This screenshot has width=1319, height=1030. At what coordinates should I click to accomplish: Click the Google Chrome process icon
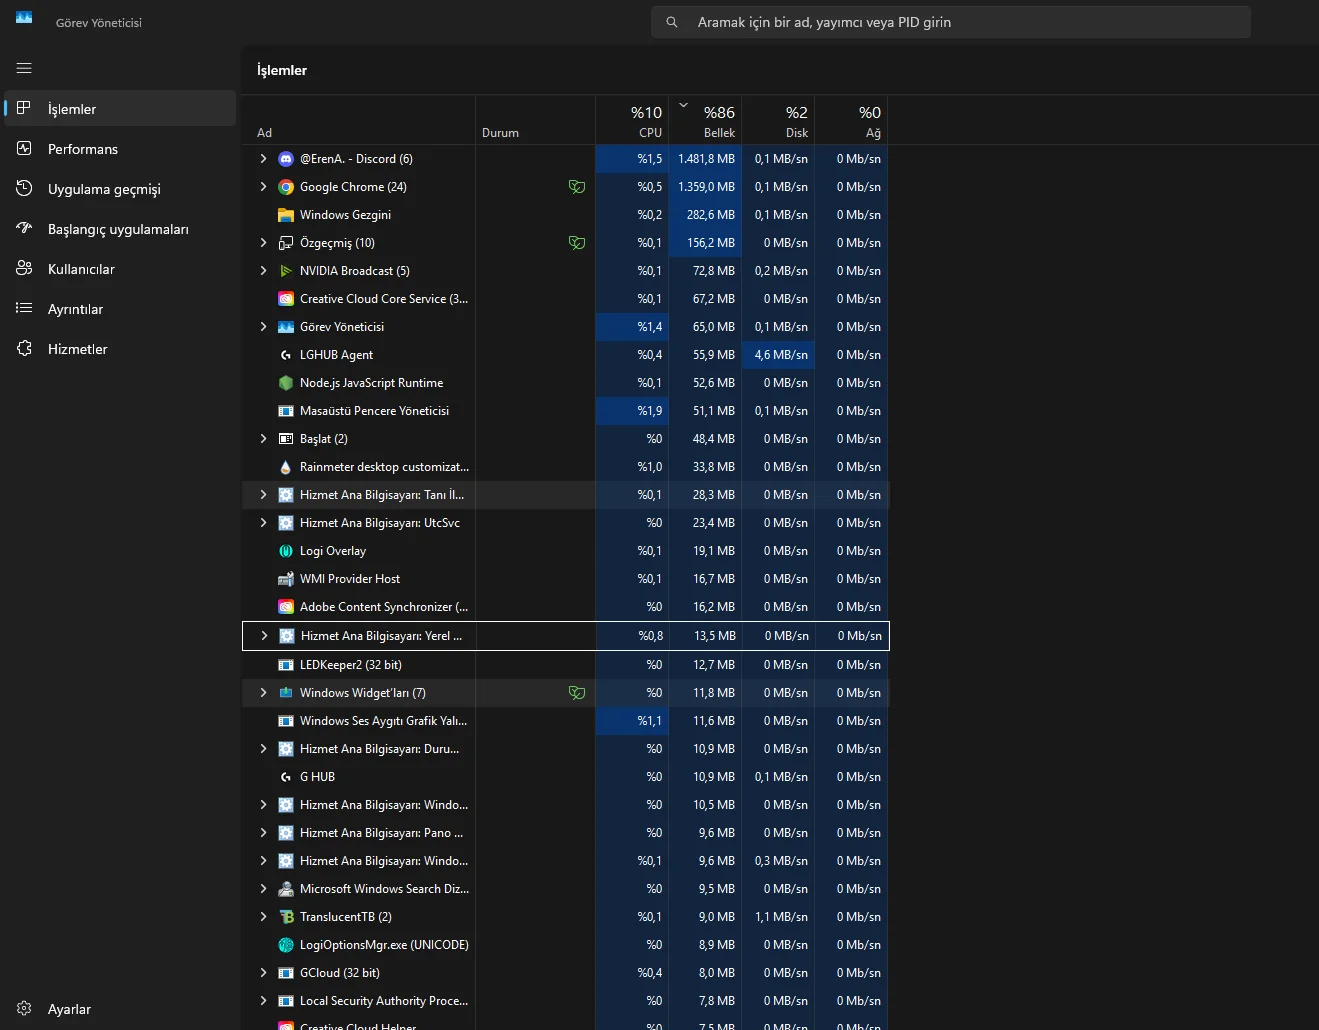click(x=286, y=187)
